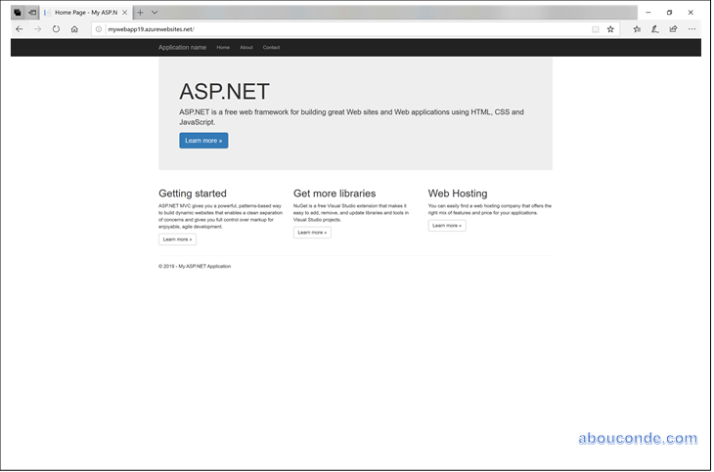
Task: Add page to favorites with star icon
Action: click(x=610, y=29)
